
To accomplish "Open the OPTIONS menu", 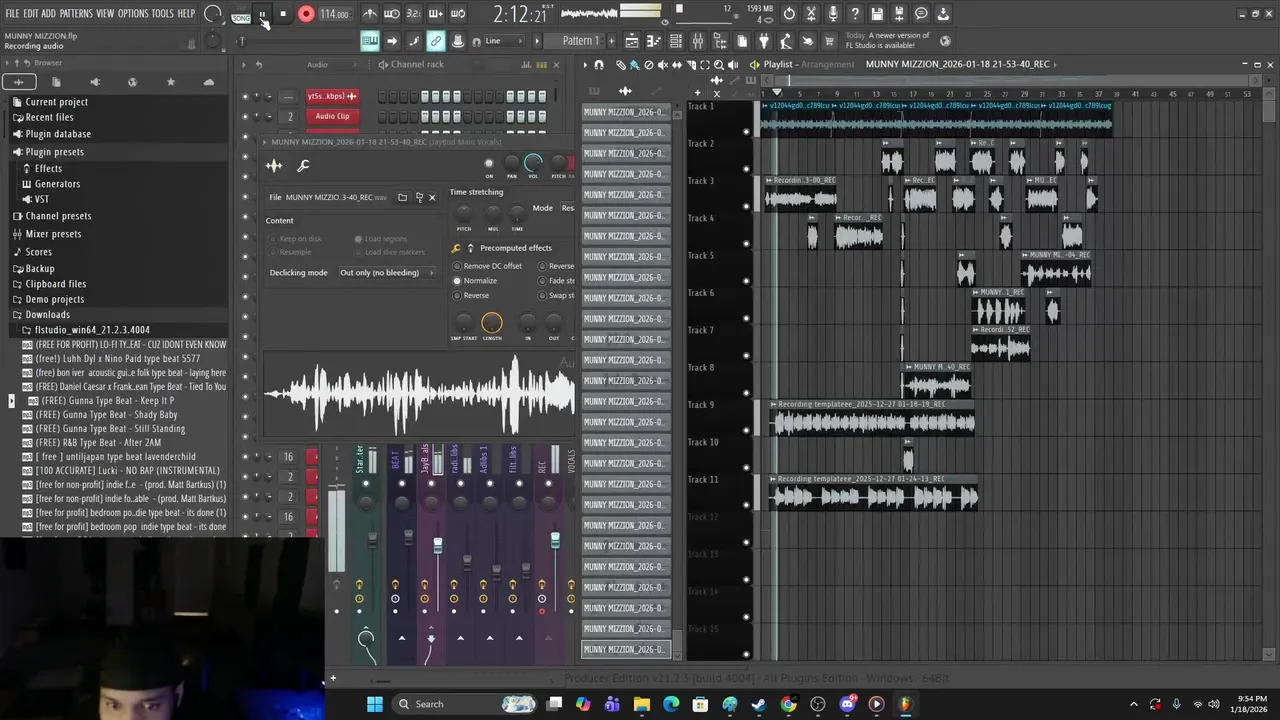I will 133,14.
